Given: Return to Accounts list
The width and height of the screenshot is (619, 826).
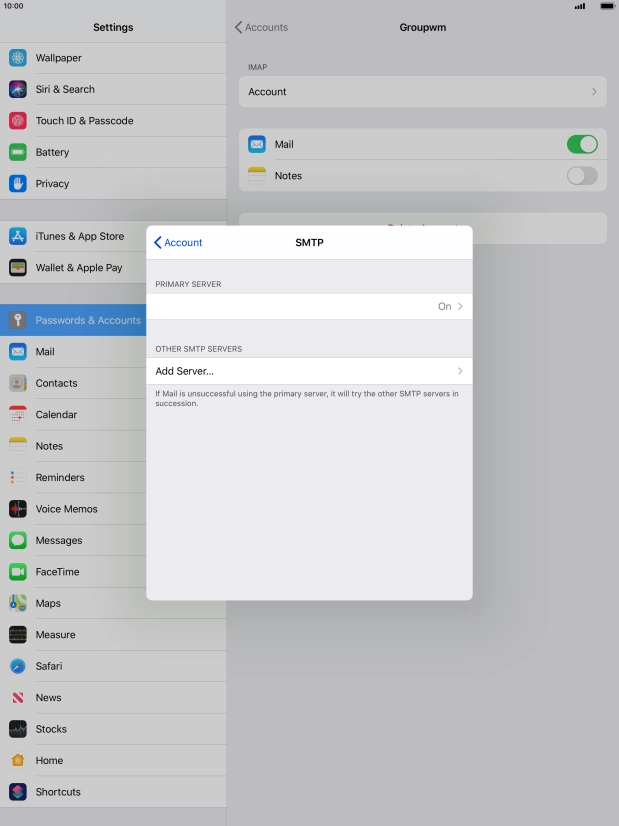Looking at the screenshot, I should (261, 27).
